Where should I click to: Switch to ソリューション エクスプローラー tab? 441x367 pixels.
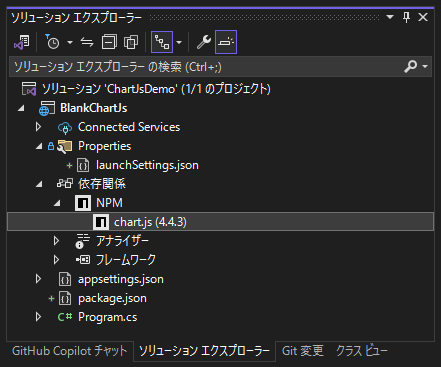click(204, 351)
